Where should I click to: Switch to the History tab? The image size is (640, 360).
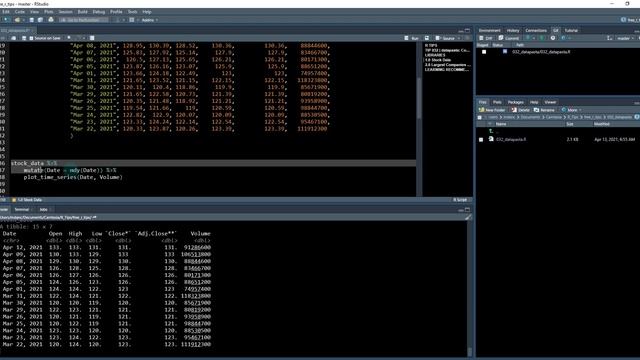(513, 30)
